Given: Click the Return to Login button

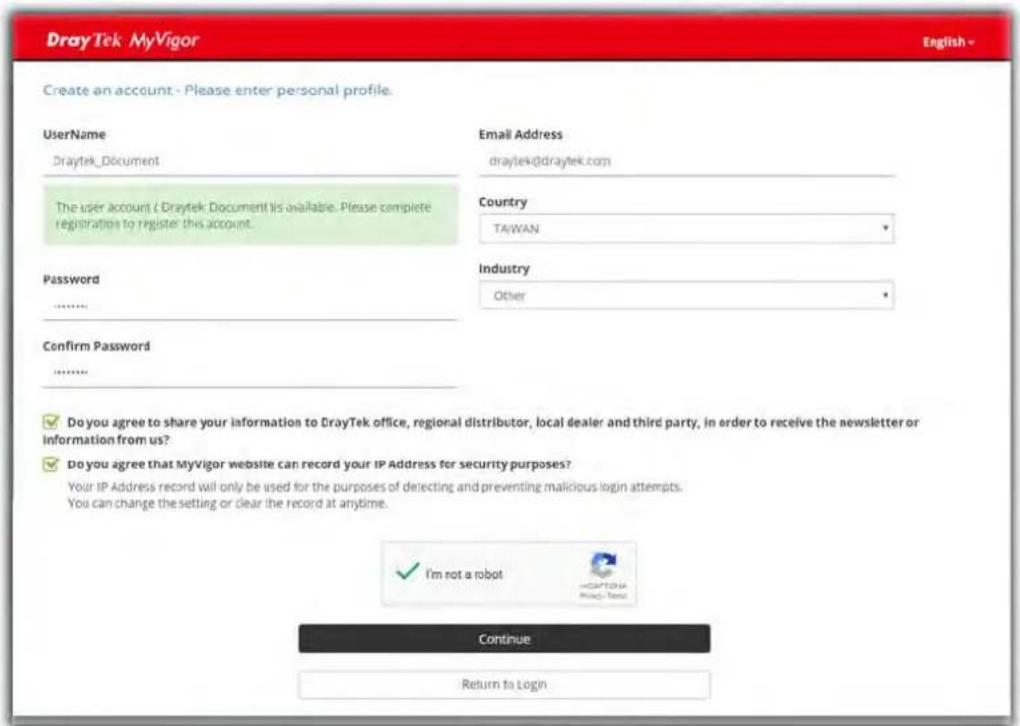Looking at the screenshot, I should (504, 684).
